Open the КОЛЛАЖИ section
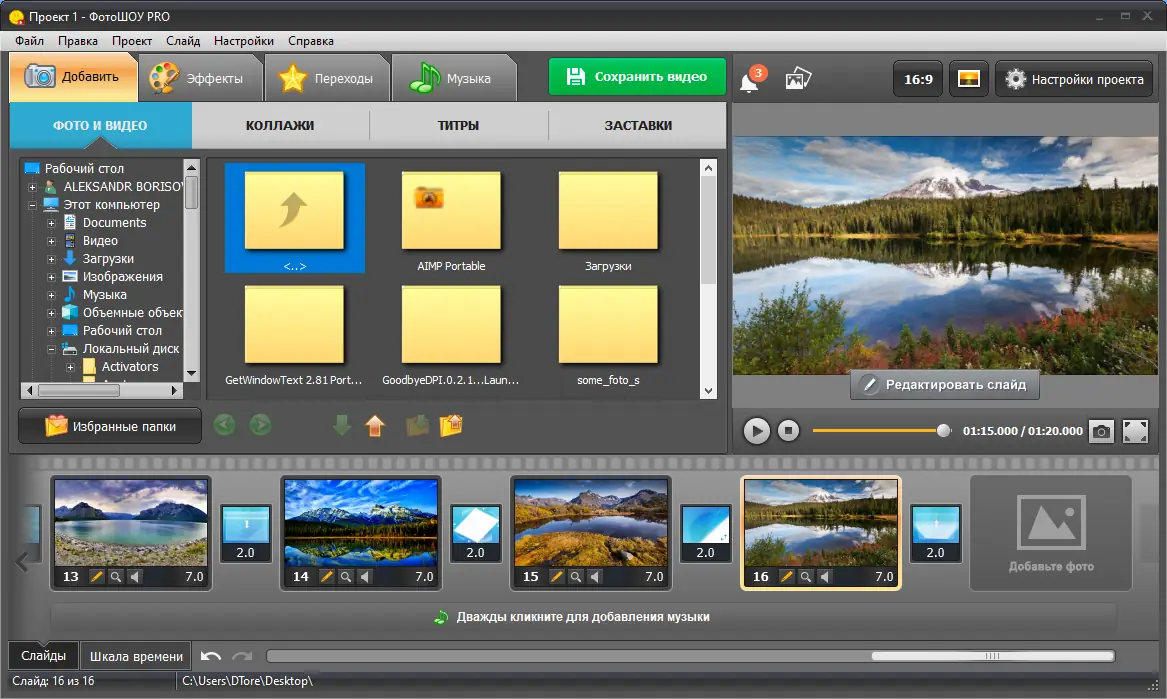Image resolution: width=1167 pixels, height=699 pixels. coord(280,126)
